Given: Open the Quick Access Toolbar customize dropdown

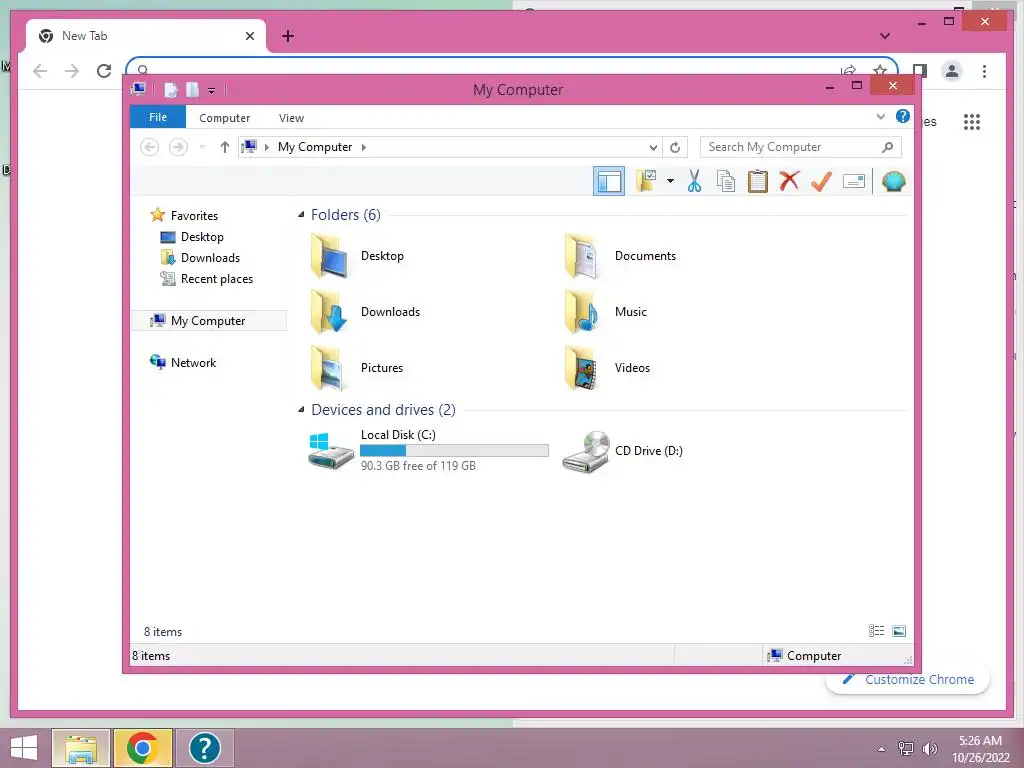Looking at the screenshot, I should click(212, 91).
